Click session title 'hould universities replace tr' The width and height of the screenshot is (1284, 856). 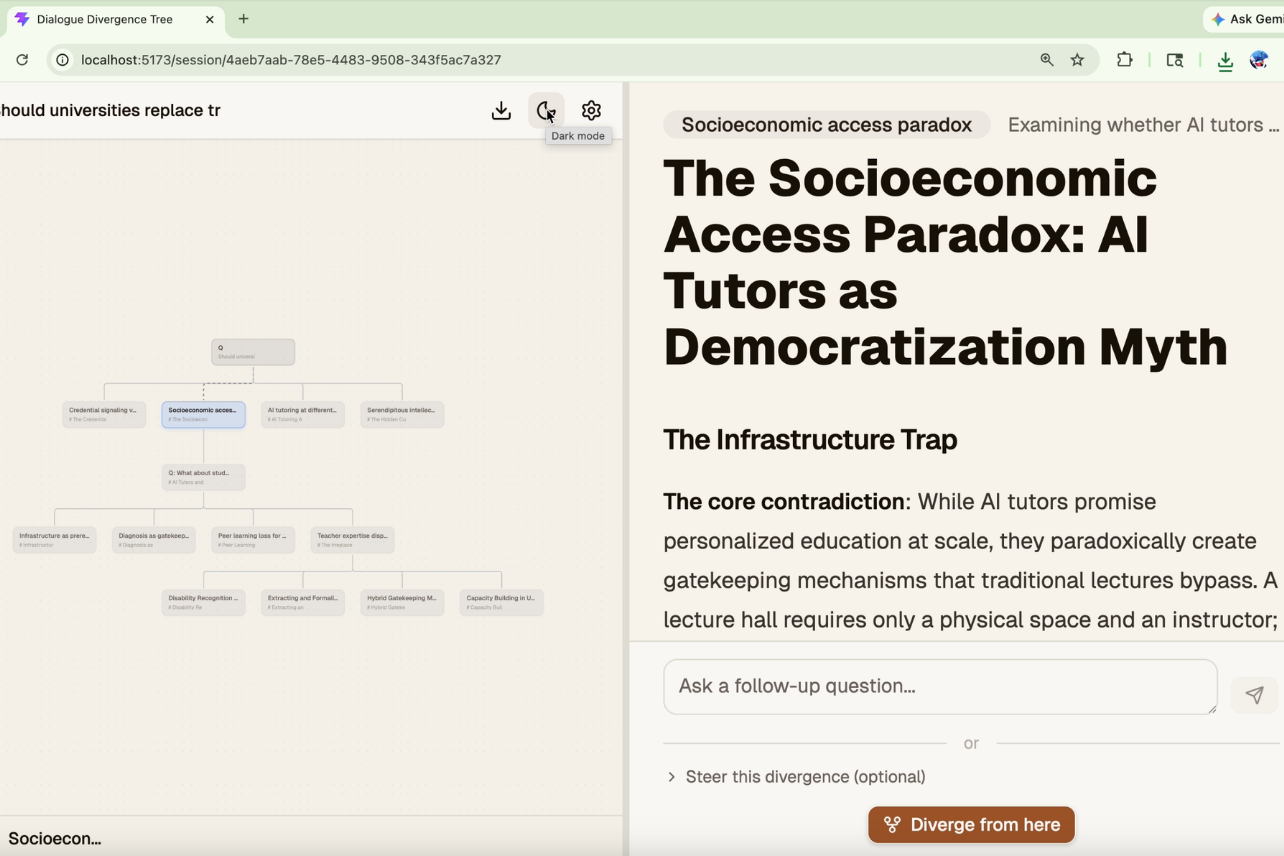tap(110, 110)
